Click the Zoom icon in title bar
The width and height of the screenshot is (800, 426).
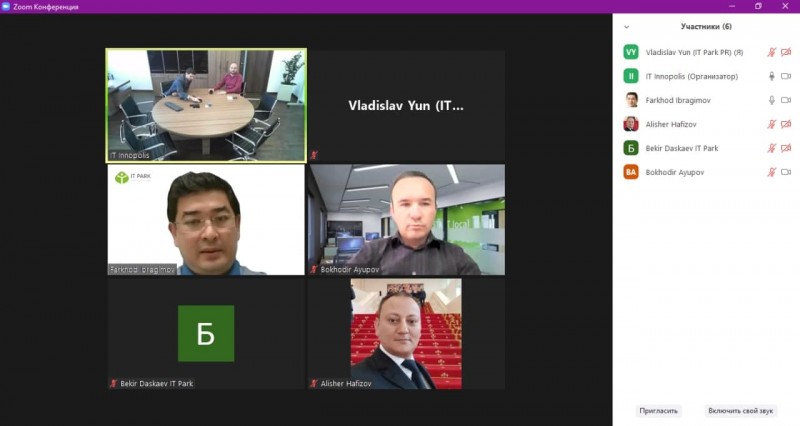pyautogui.click(x=6, y=7)
